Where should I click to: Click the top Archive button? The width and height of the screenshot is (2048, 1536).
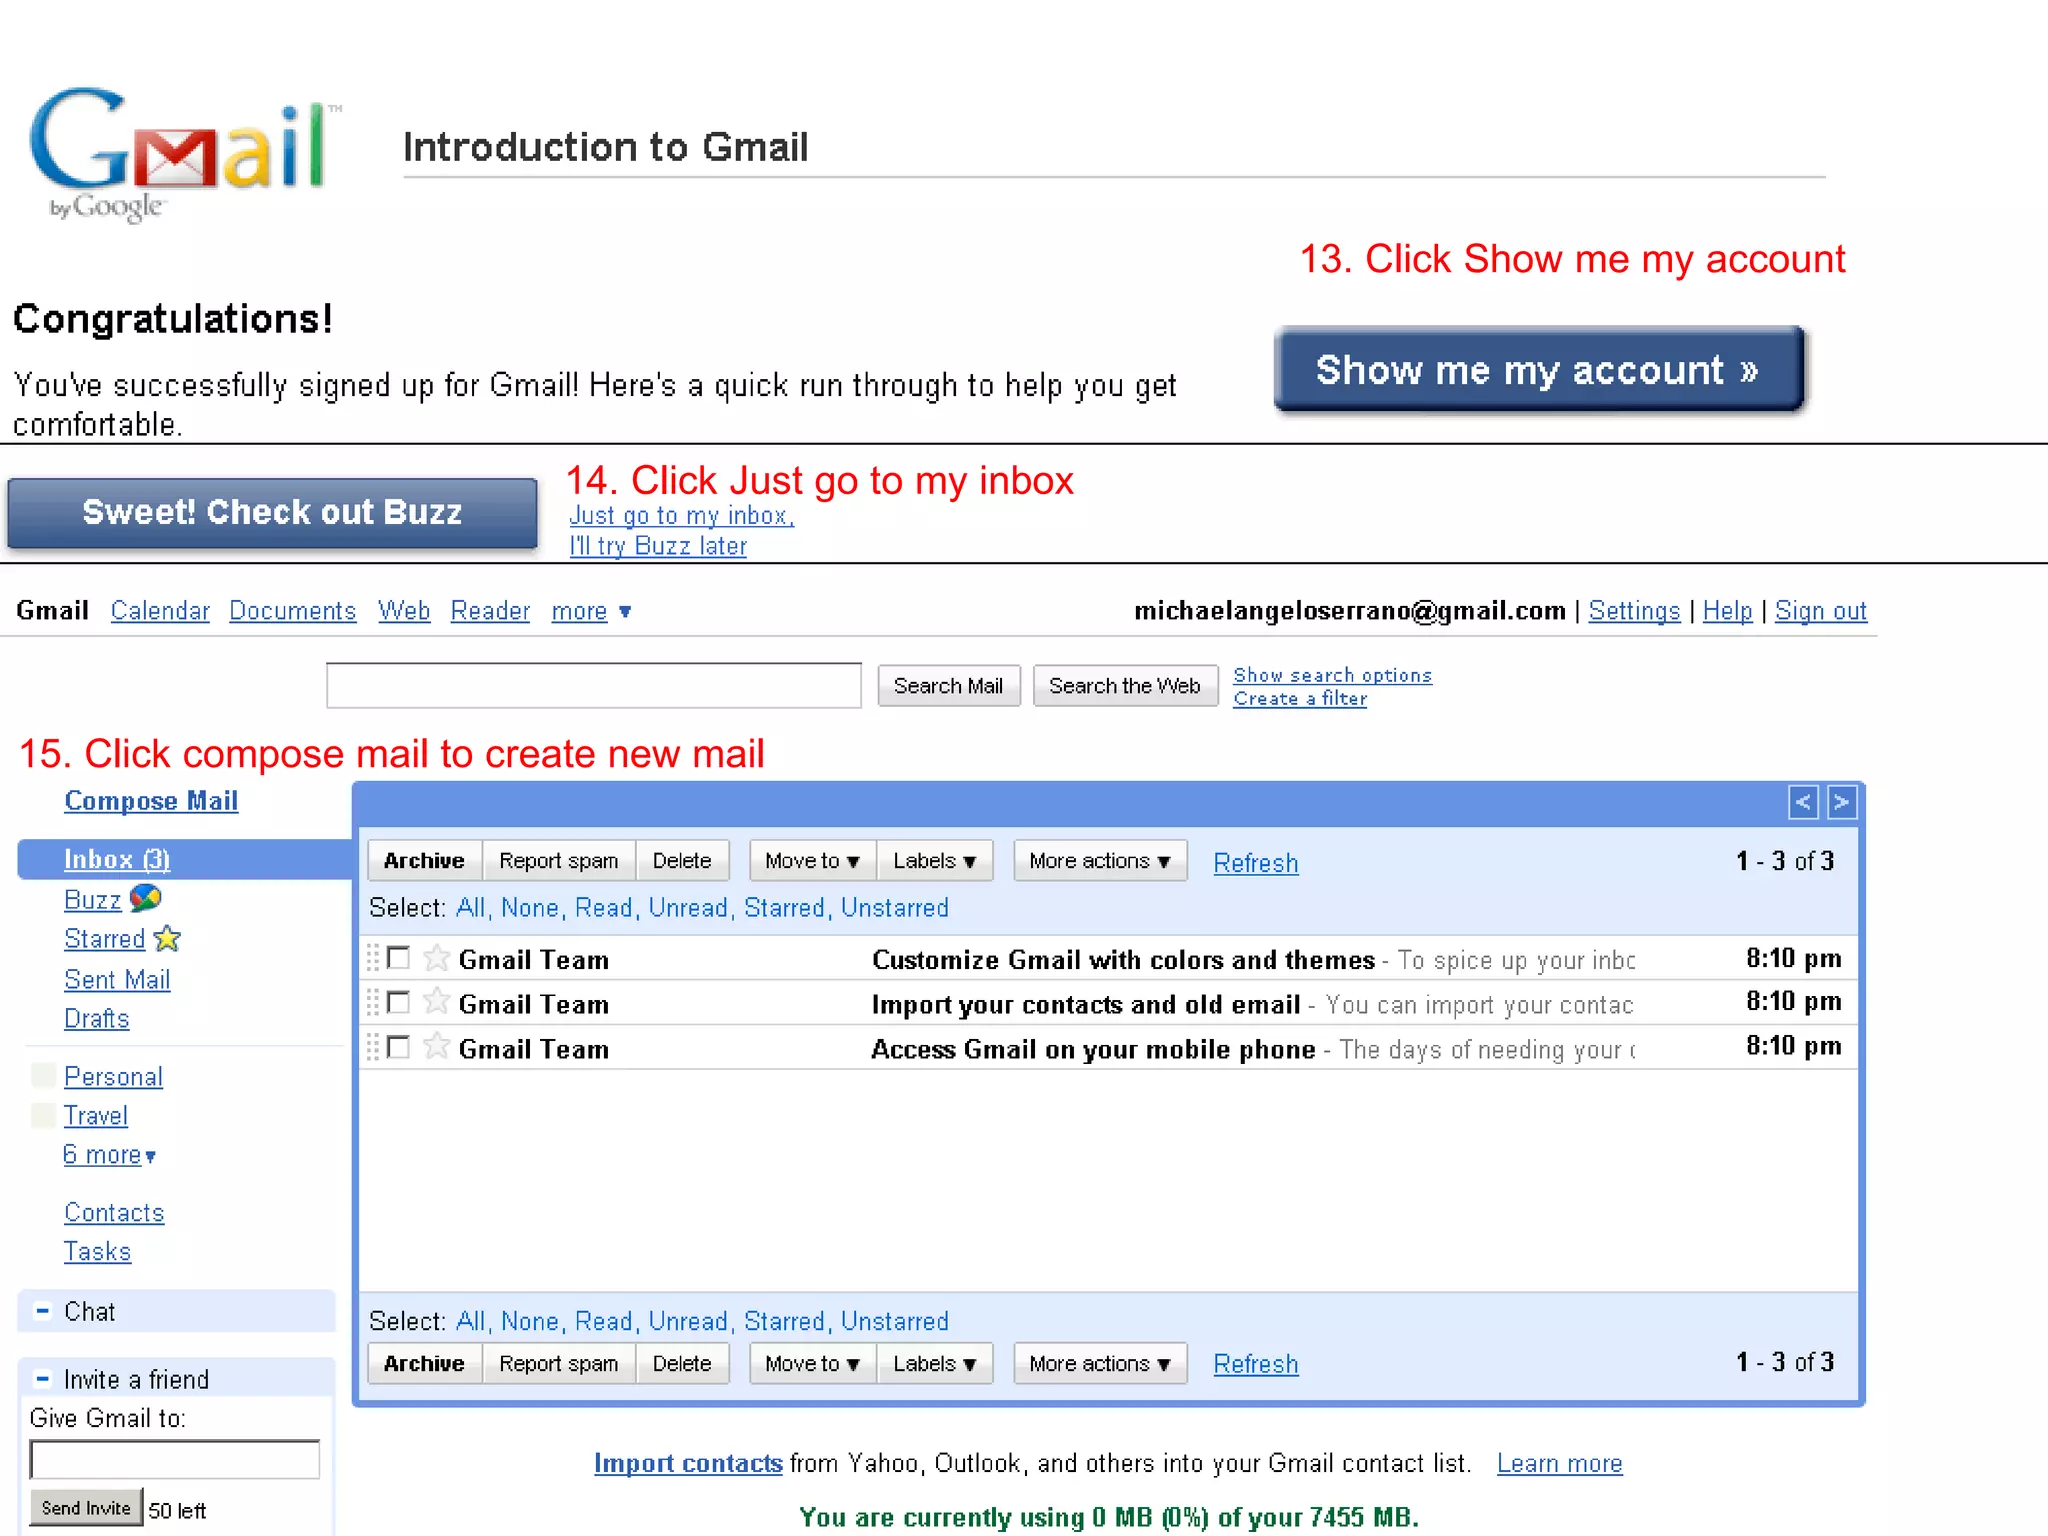pyautogui.click(x=424, y=861)
